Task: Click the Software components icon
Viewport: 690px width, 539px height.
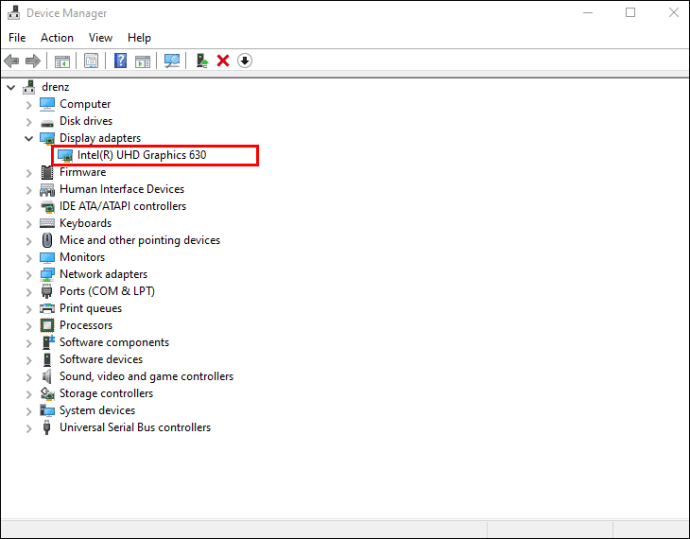Action: pyautogui.click(x=48, y=342)
